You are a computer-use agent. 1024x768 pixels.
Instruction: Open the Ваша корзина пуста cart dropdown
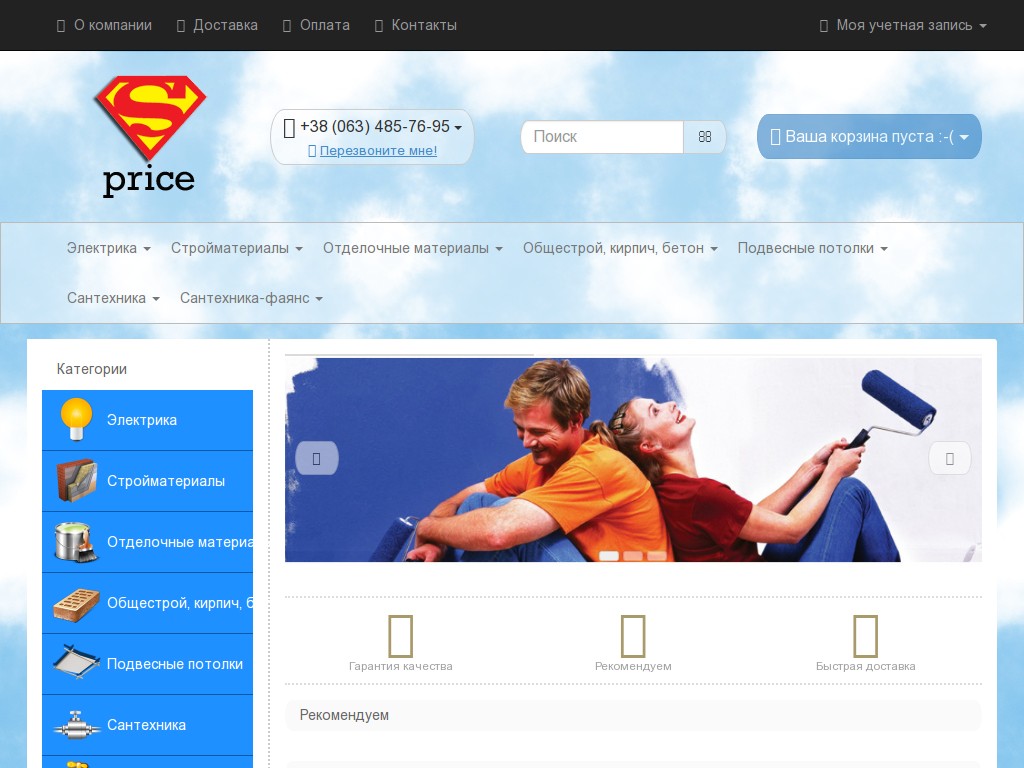coord(869,136)
